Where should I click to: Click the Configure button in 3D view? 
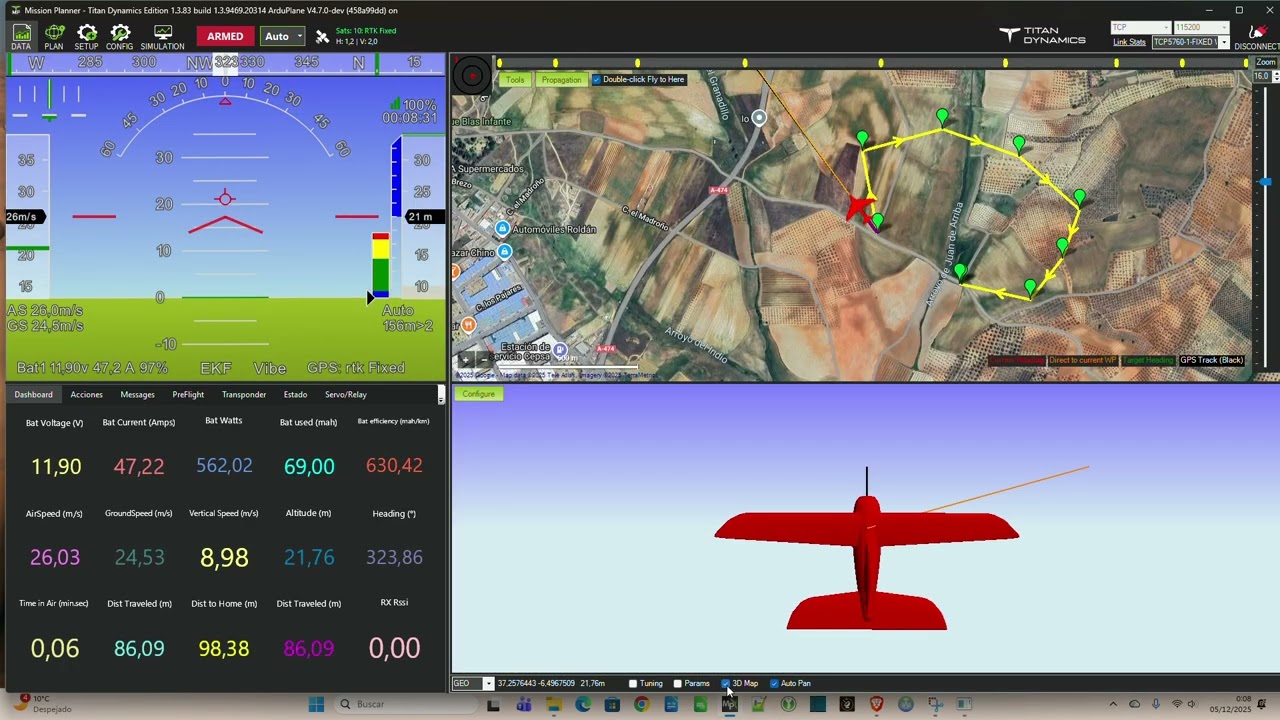point(478,394)
